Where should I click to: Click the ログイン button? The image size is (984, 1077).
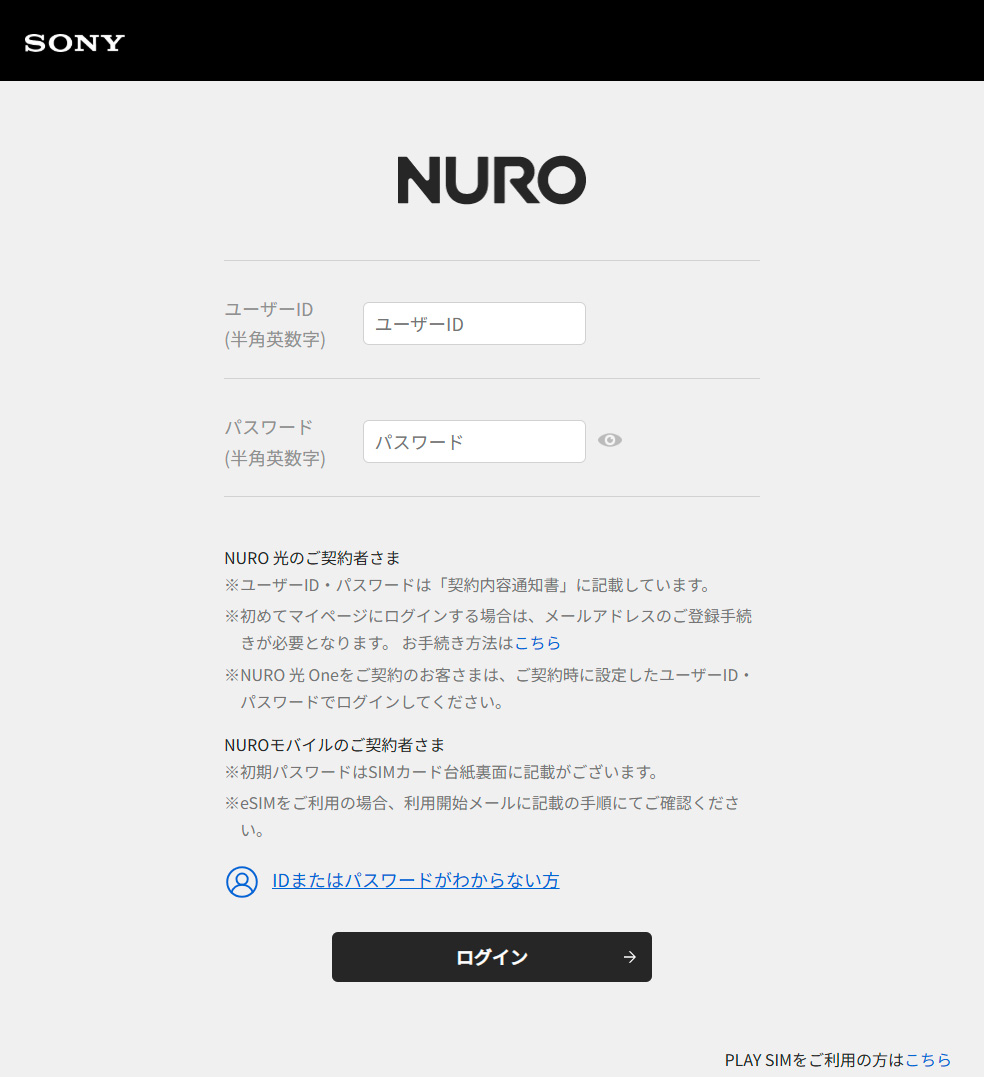pos(492,957)
